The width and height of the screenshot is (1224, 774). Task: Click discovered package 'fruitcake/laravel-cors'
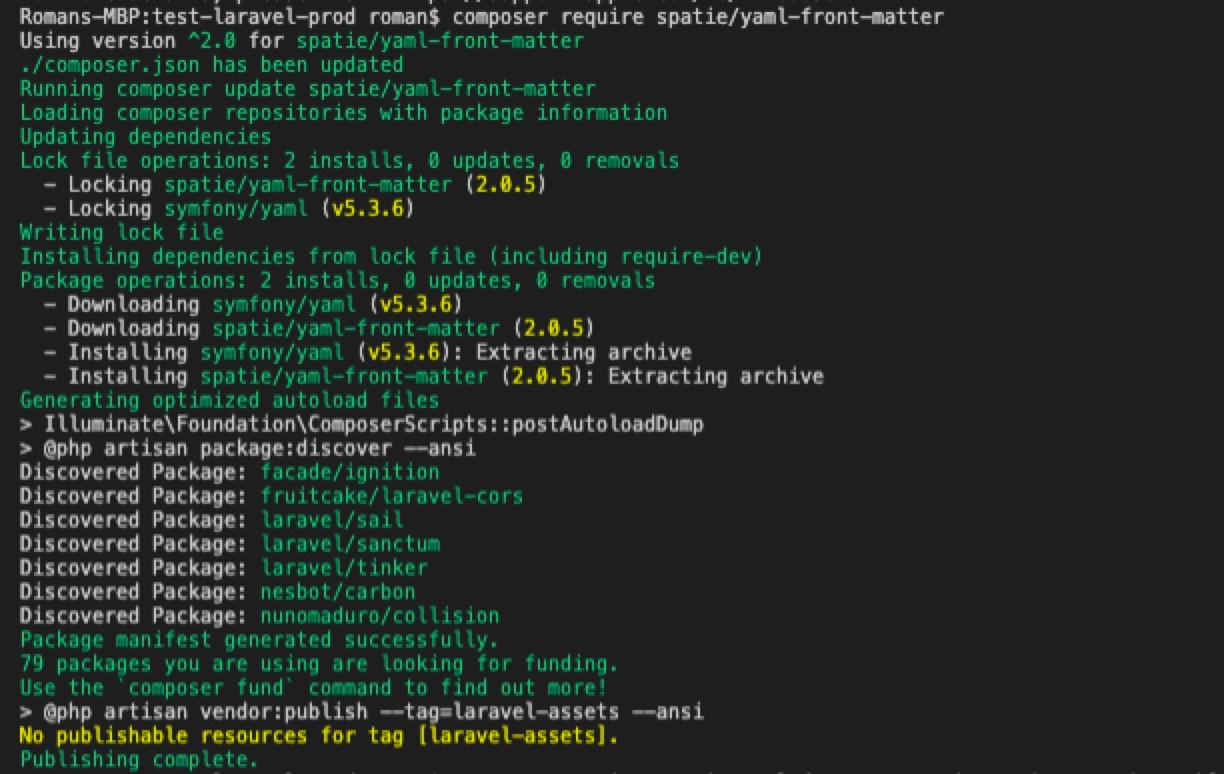click(x=392, y=497)
